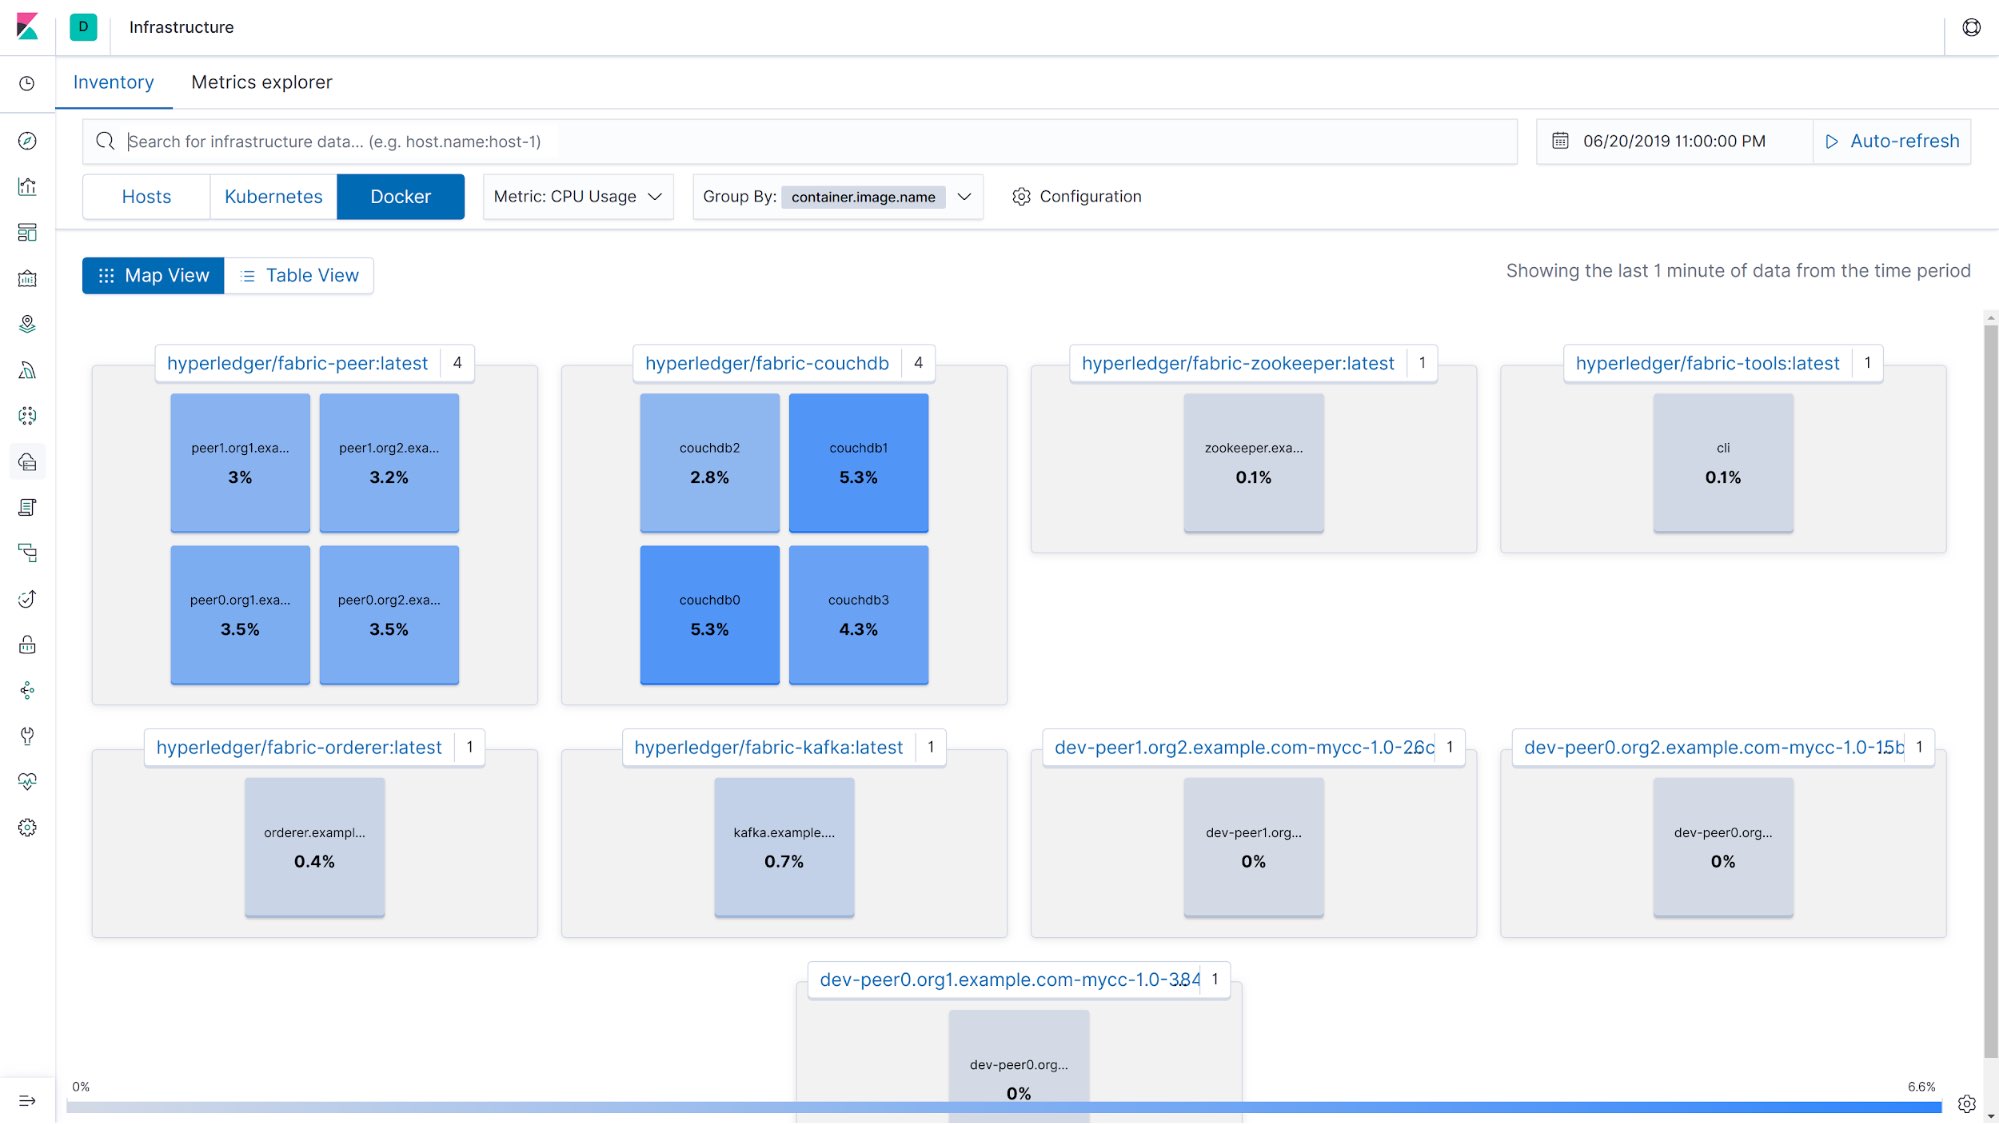Click hyperledger/fabric-orderer:latest group title

click(299, 748)
